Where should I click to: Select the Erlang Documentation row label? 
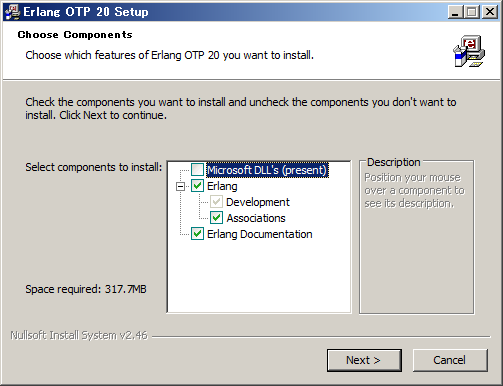tap(260, 234)
